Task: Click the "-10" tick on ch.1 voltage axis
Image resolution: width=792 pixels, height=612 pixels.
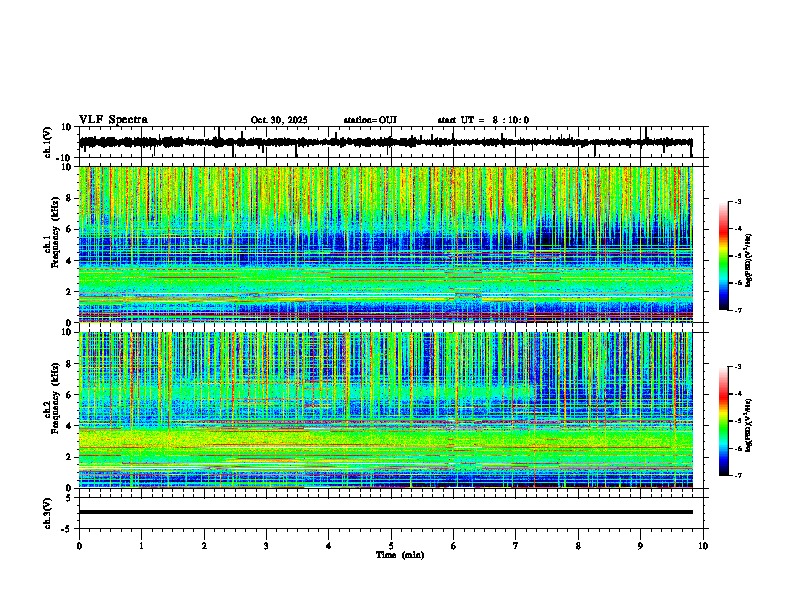Action: (65, 158)
